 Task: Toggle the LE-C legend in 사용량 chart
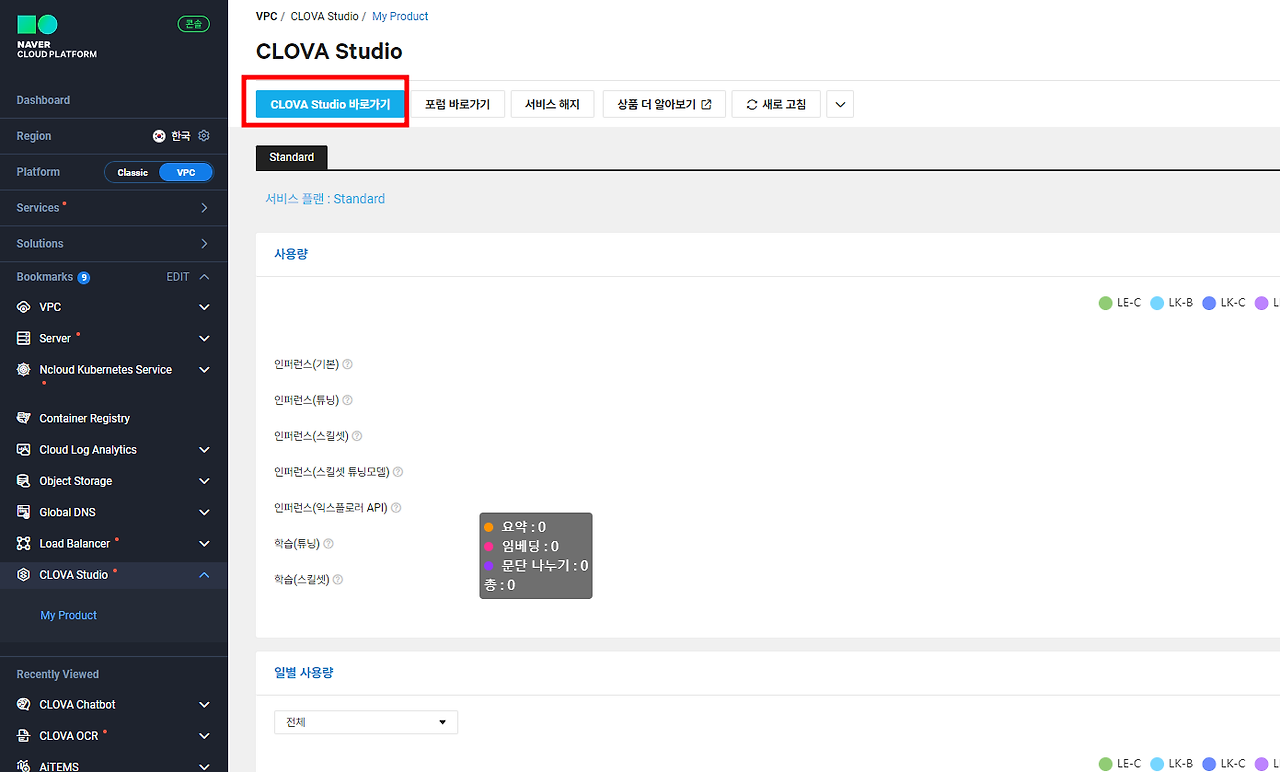[1120, 303]
